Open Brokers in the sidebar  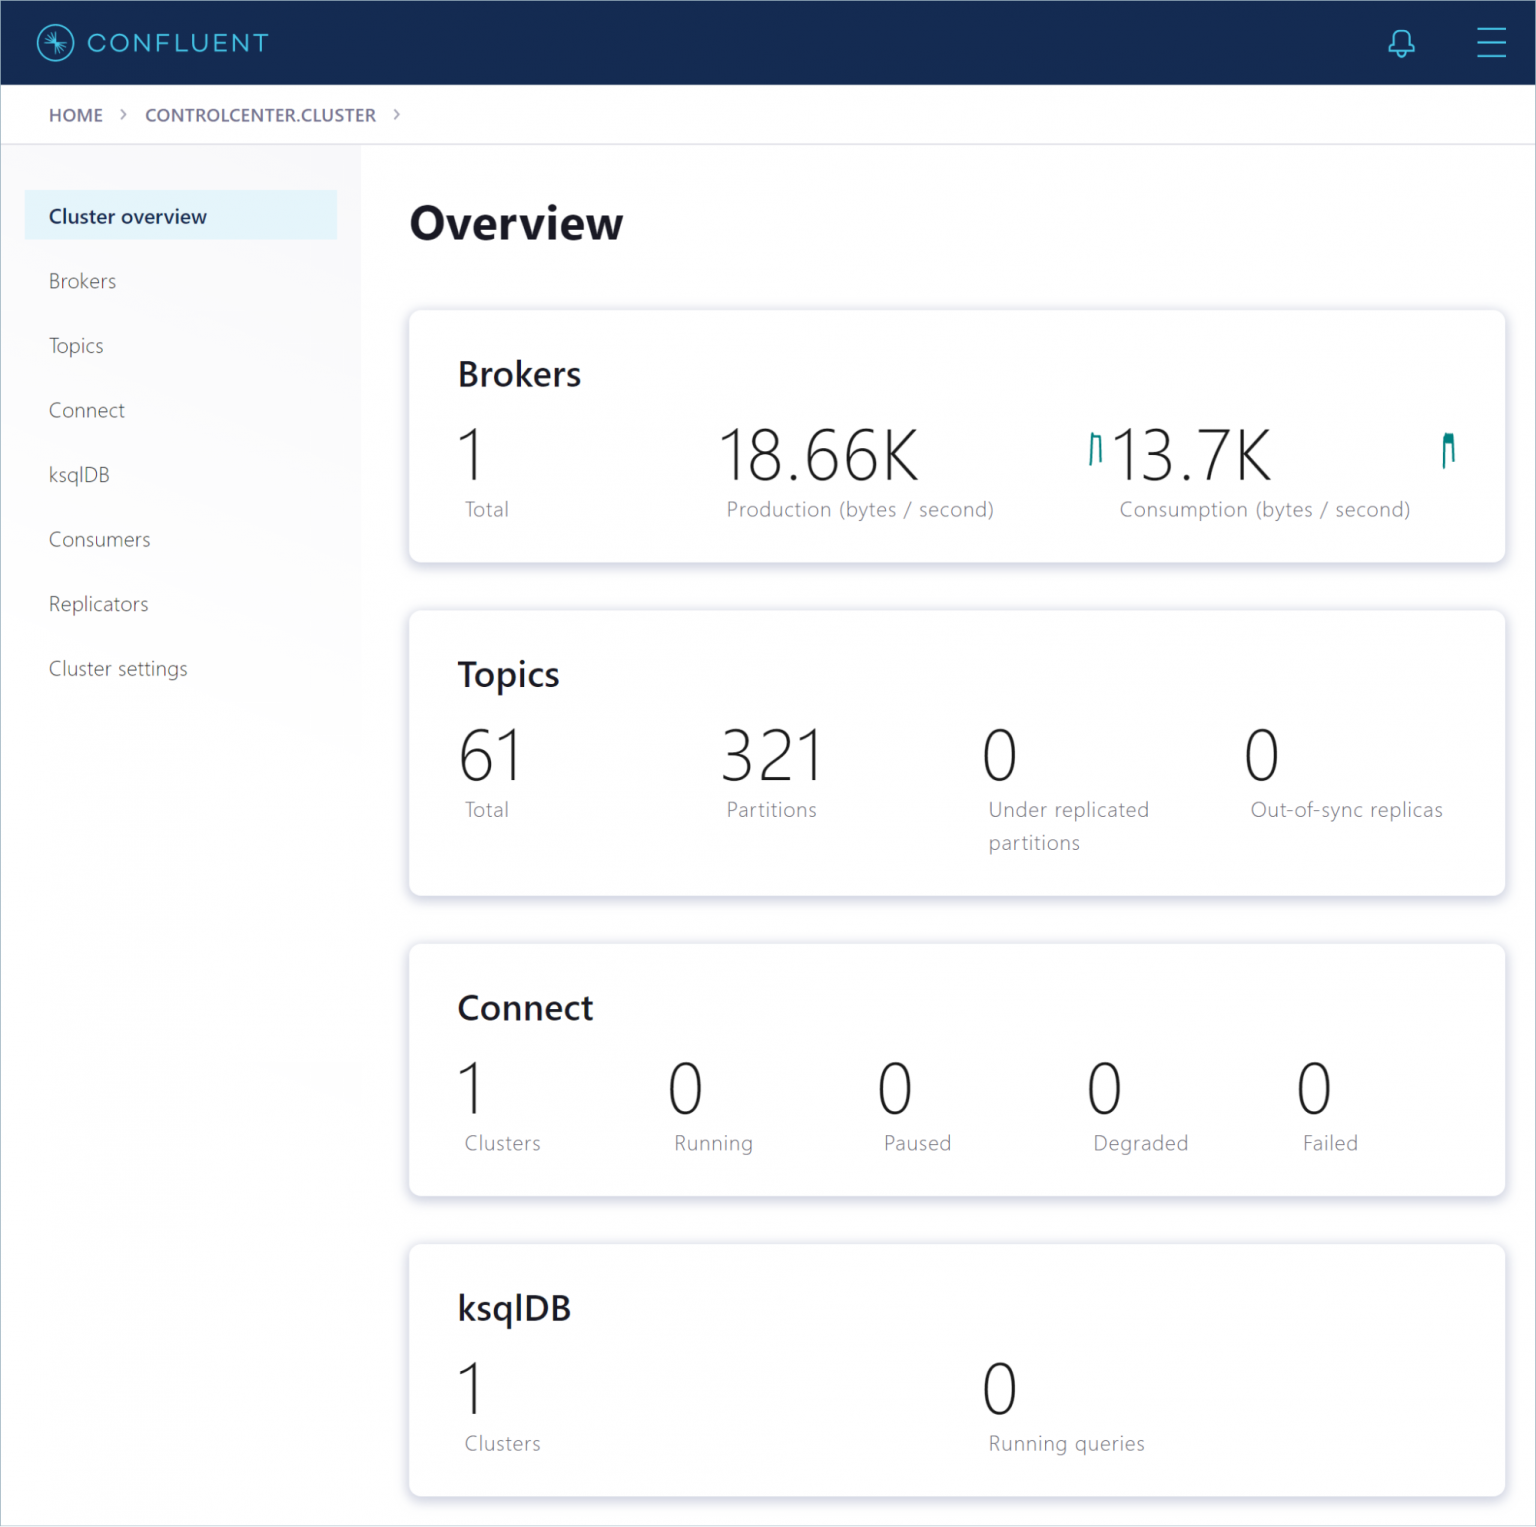pos(82,281)
